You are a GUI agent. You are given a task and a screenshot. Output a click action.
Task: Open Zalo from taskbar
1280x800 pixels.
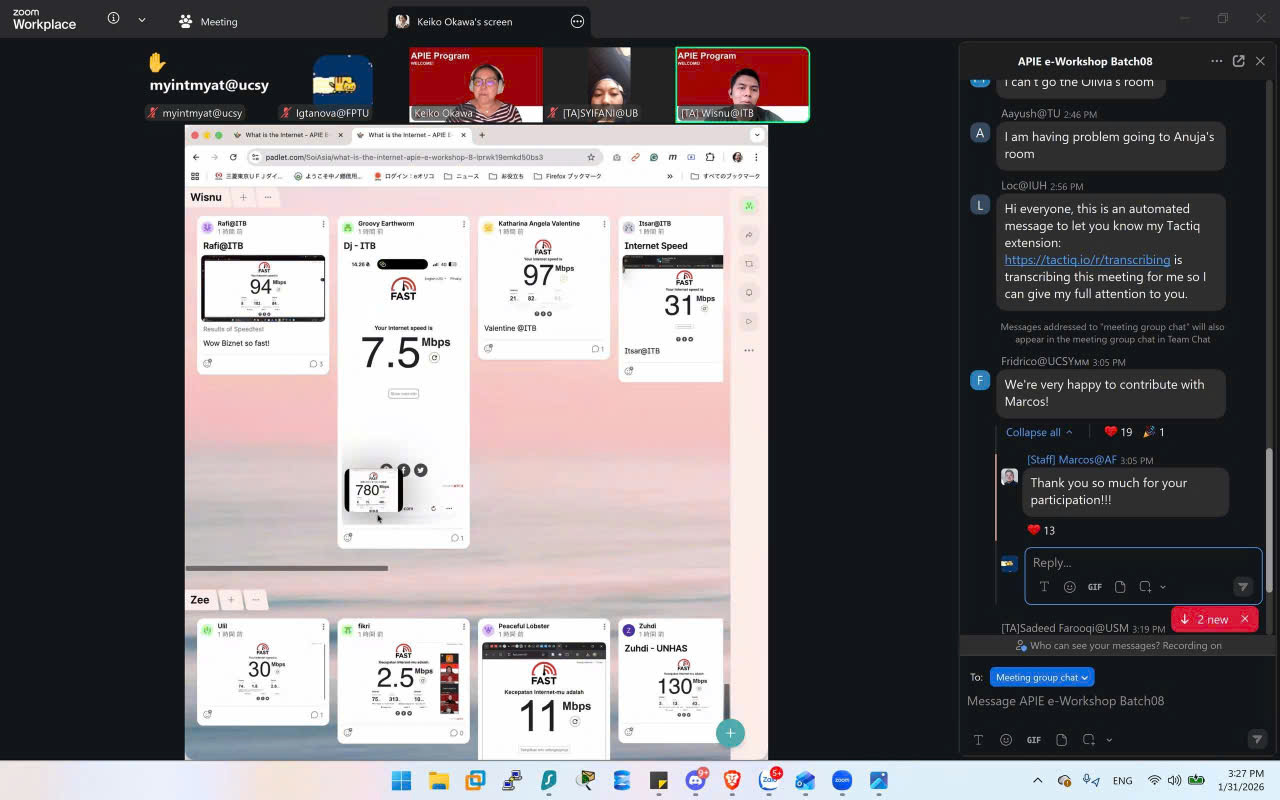point(770,780)
